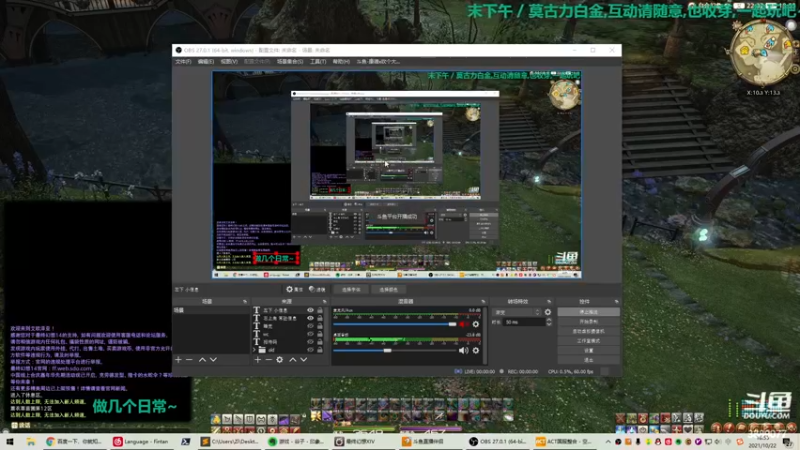Click the game minimap in the corner
800x450 pixels.
click(x=763, y=53)
